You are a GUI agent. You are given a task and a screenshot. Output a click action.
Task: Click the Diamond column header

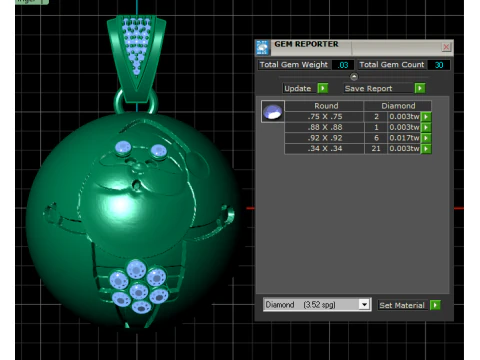tap(398, 106)
